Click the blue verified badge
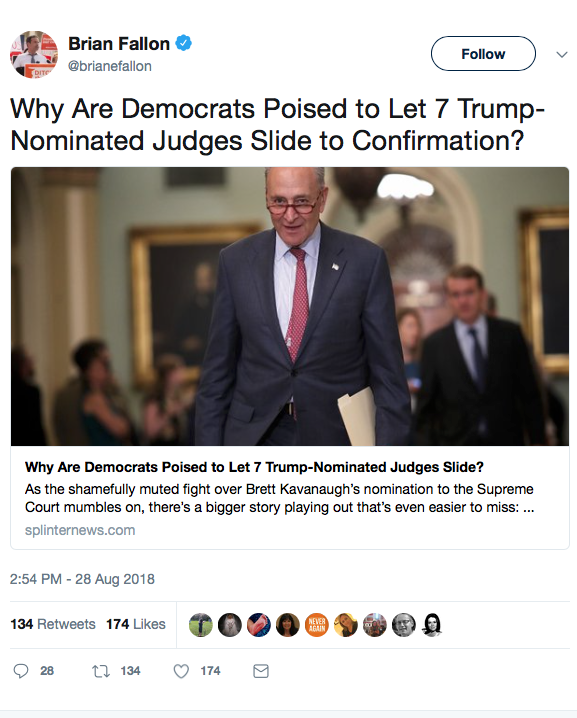The height and width of the screenshot is (718, 577). coord(184,44)
